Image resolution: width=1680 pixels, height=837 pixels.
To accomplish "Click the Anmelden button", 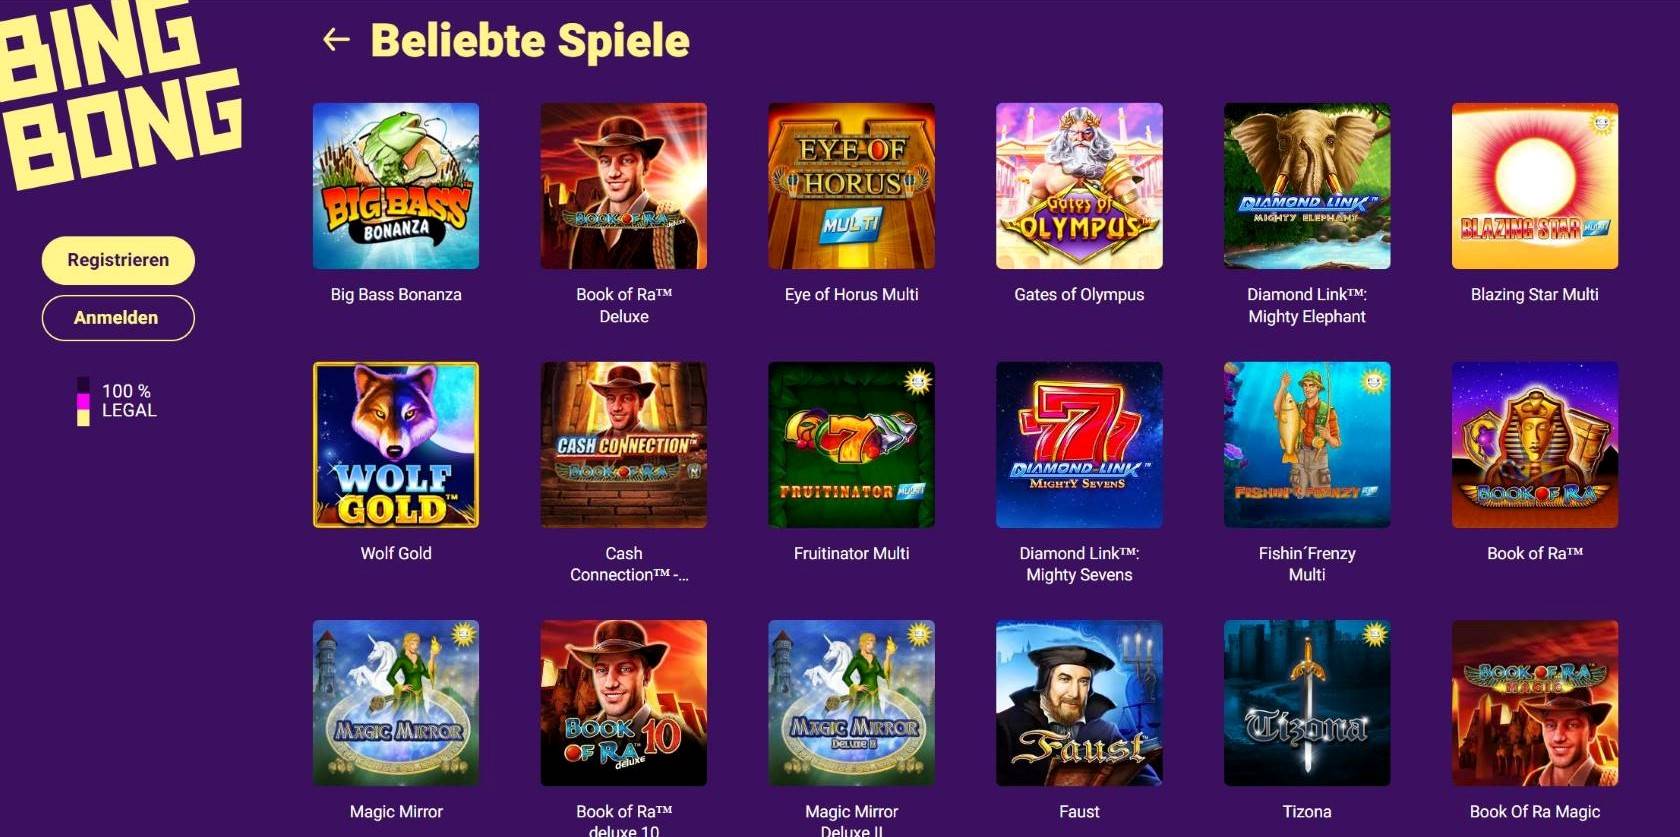I will click(118, 317).
